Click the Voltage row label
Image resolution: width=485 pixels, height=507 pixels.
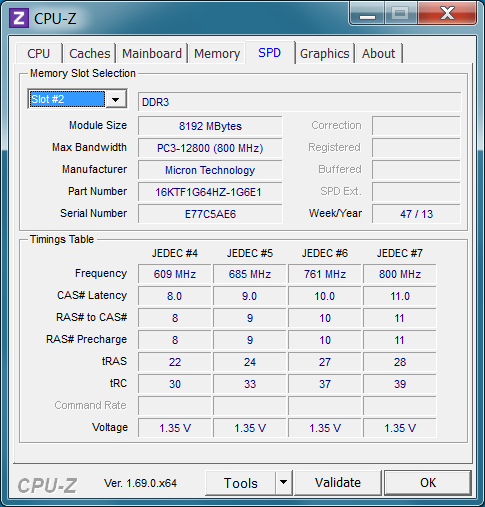coord(110,427)
